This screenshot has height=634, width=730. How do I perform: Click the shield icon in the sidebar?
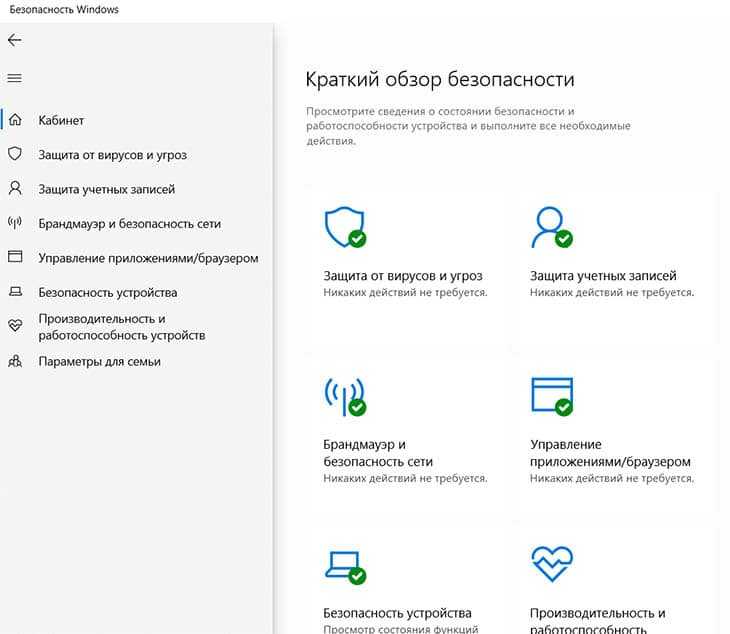point(15,154)
